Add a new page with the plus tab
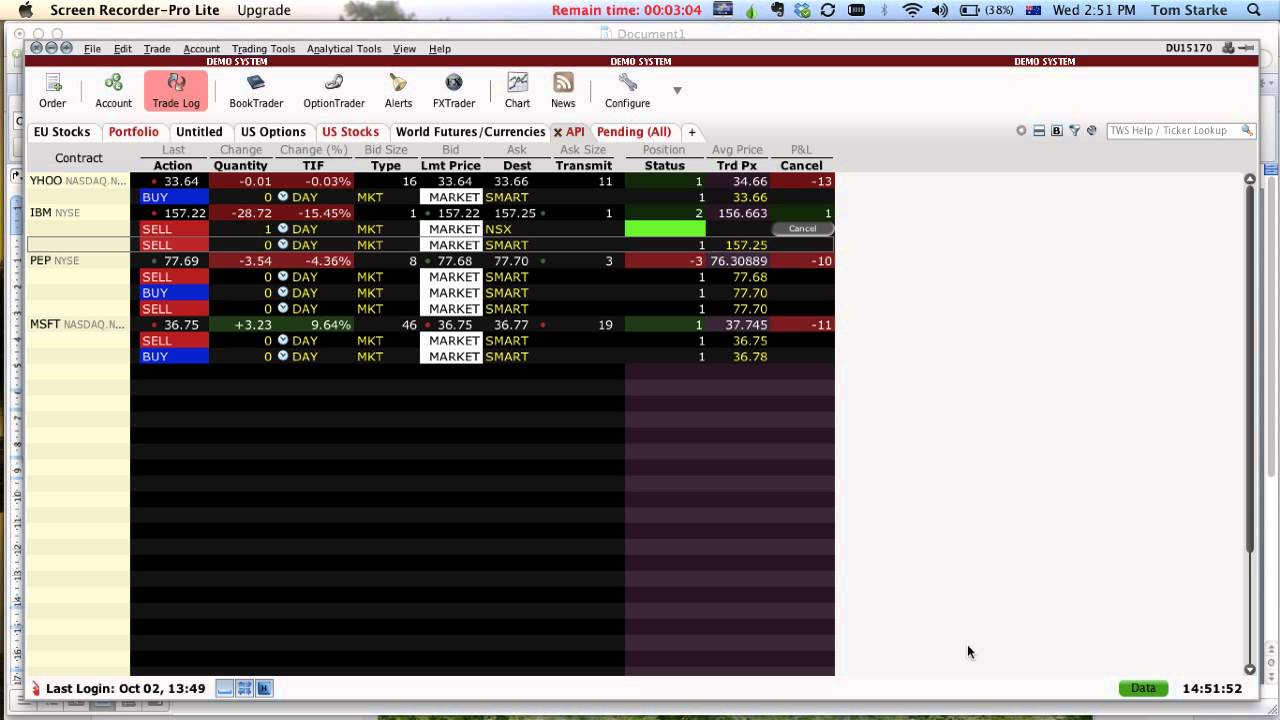This screenshot has height=720, width=1280. tap(691, 132)
